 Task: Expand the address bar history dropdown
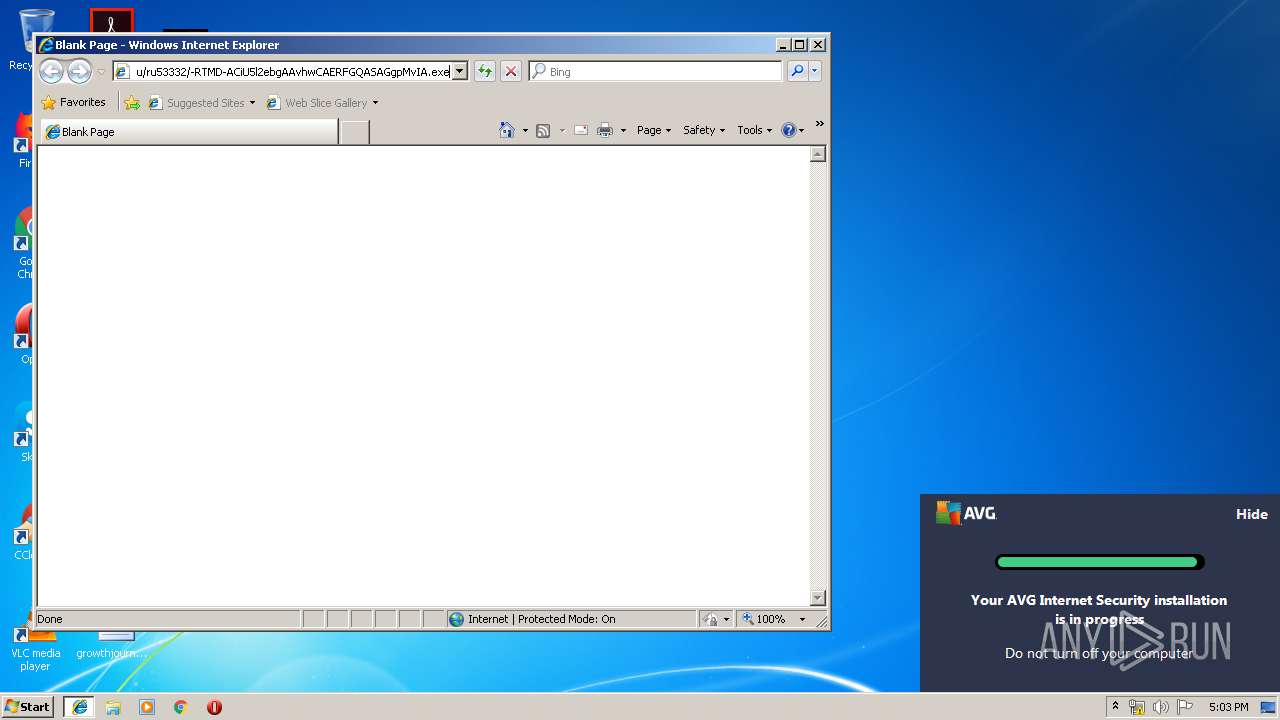click(460, 72)
